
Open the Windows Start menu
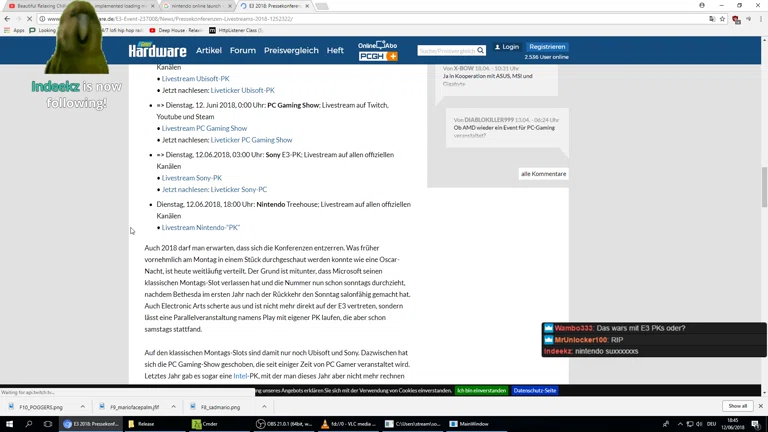[x=9, y=424]
